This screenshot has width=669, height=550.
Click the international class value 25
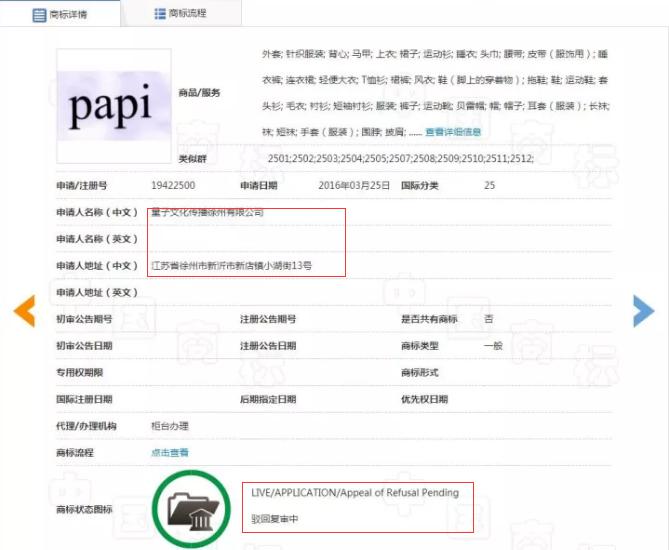[489, 186]
